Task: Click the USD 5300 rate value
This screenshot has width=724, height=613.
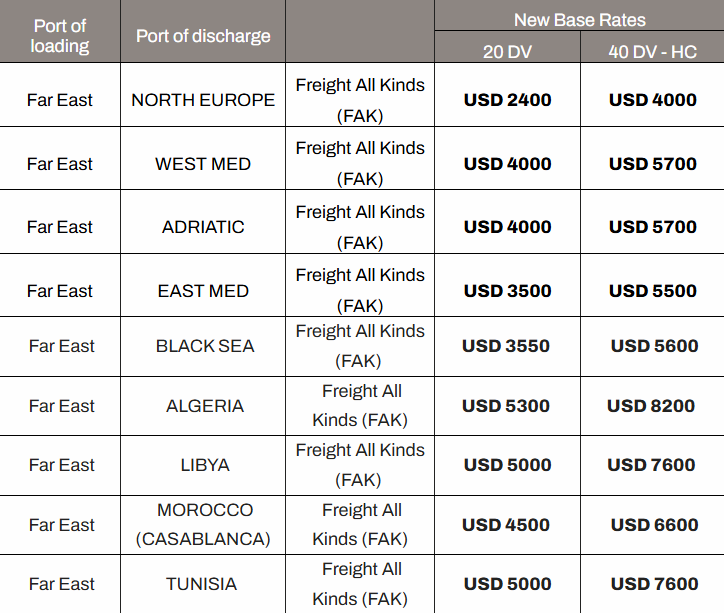Action: [506, 406]
